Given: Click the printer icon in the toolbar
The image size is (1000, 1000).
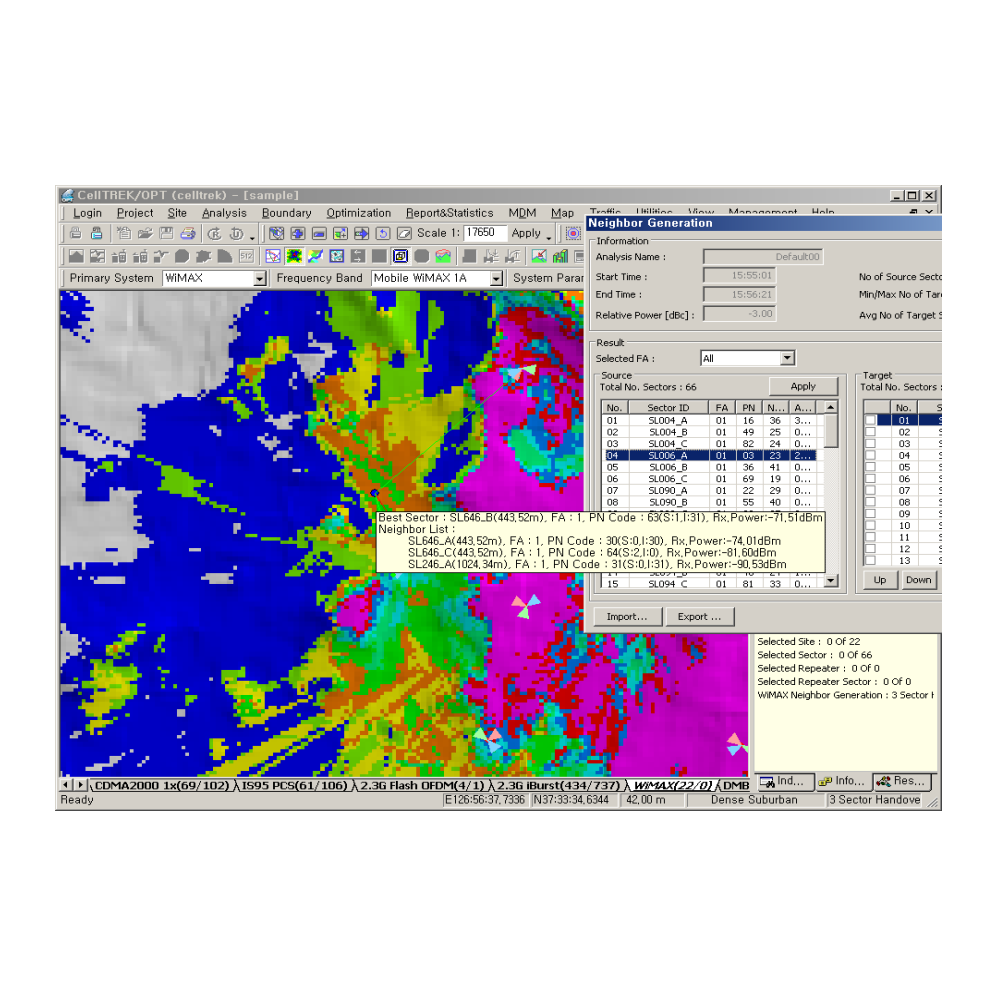Looking at the screenshot, I should pyautogui.click(x=97, y=234).
